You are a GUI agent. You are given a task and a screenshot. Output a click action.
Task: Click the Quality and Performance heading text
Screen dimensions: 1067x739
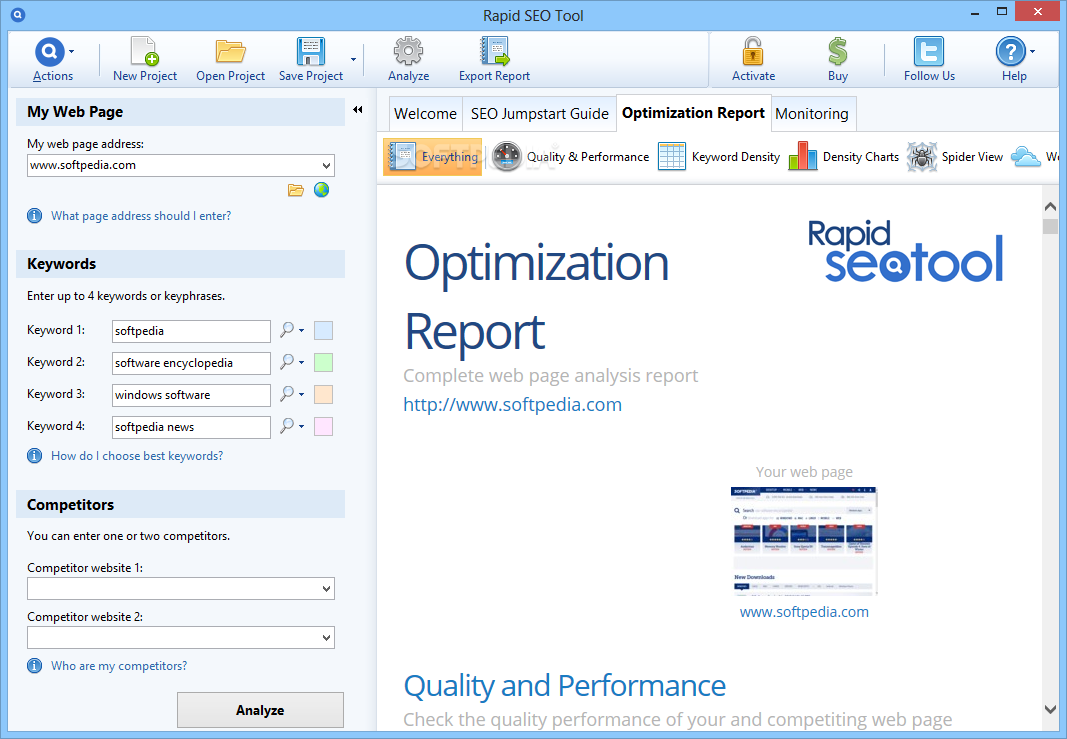point(565,686)
